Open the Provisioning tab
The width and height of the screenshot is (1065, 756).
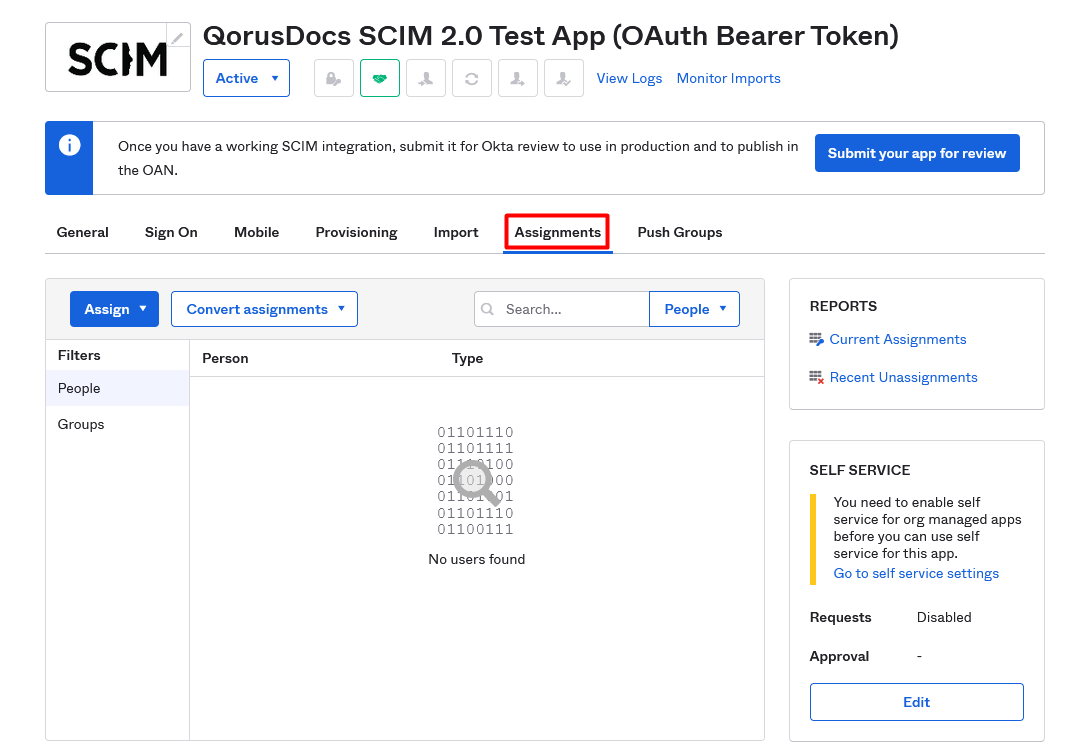[357, 232]
